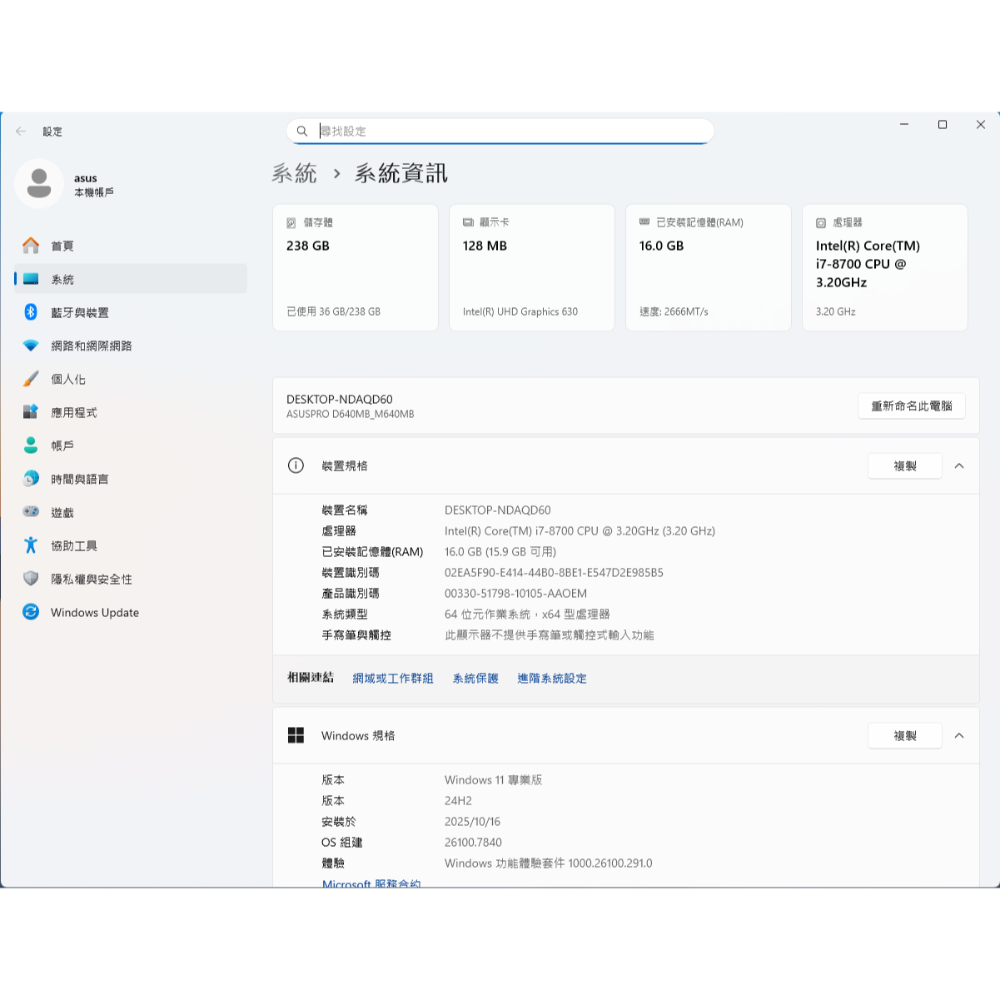Collapse the Windows 規格 section chevron

pyautogui.click(x=959, y=736)
